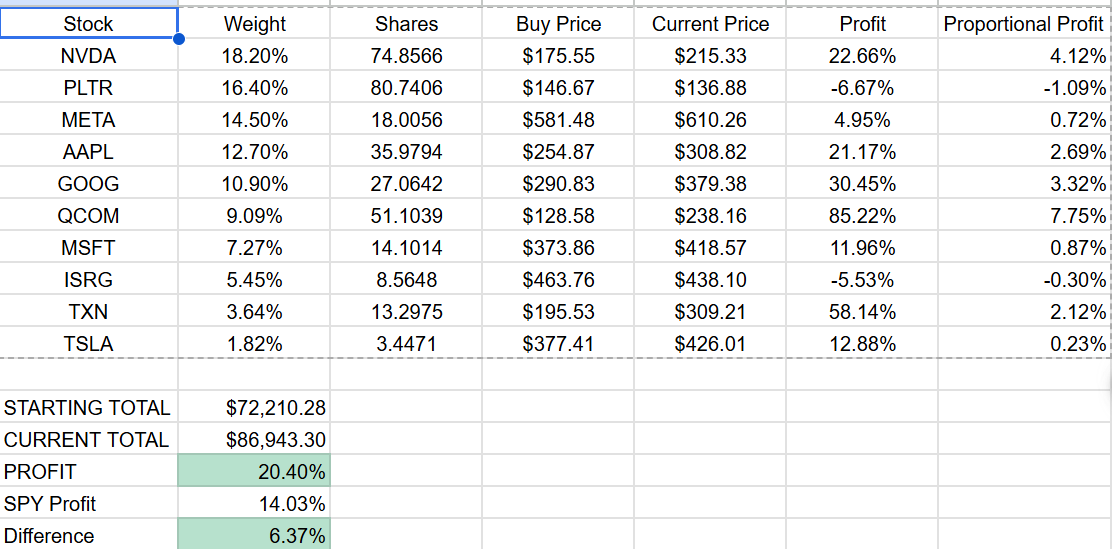This screenshot has width=1112, height=549.
Task: Click profit value -6.67%
Action: 862,88
